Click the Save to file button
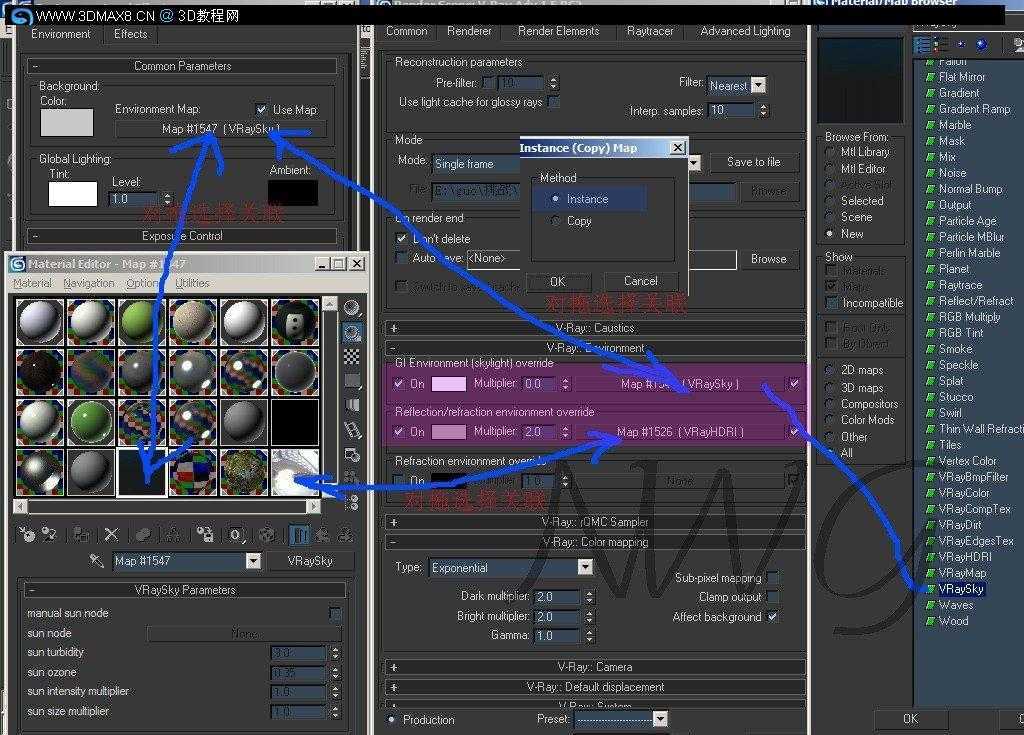The height and width of the screenshot is (735, 1024). point(754,162)
